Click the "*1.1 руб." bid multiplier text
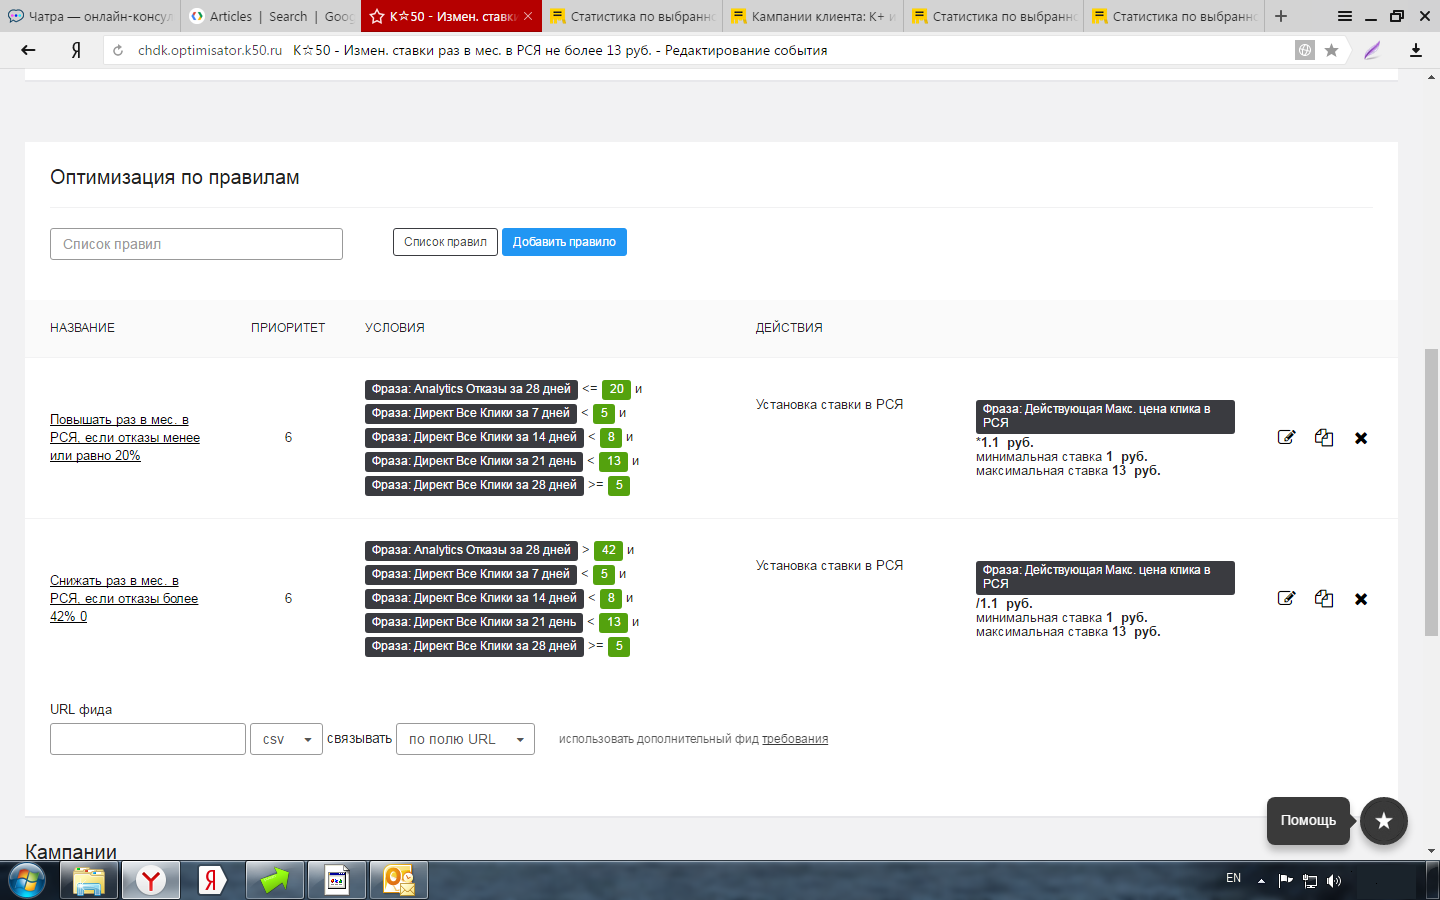1440x900 pixels. click(x=1005, y=443)
